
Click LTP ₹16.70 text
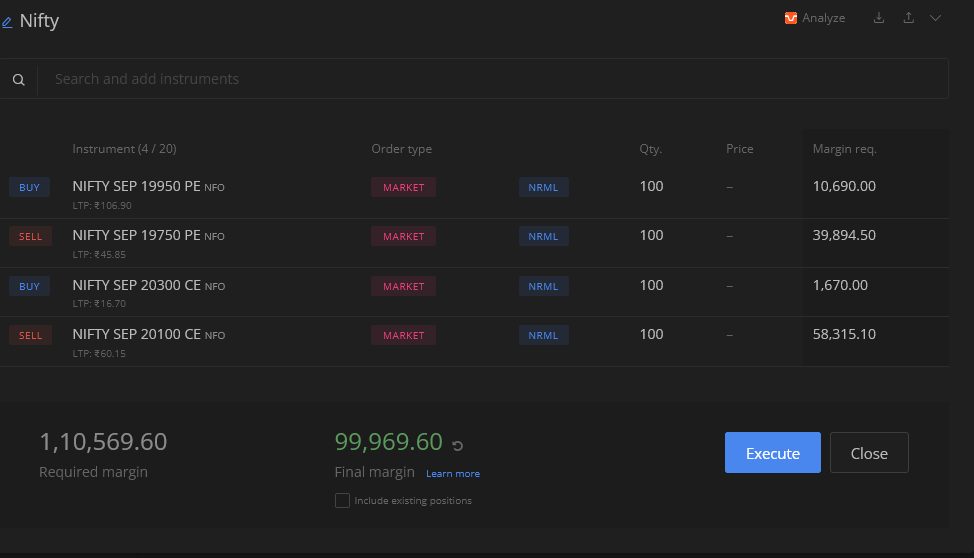coord(99,304)
